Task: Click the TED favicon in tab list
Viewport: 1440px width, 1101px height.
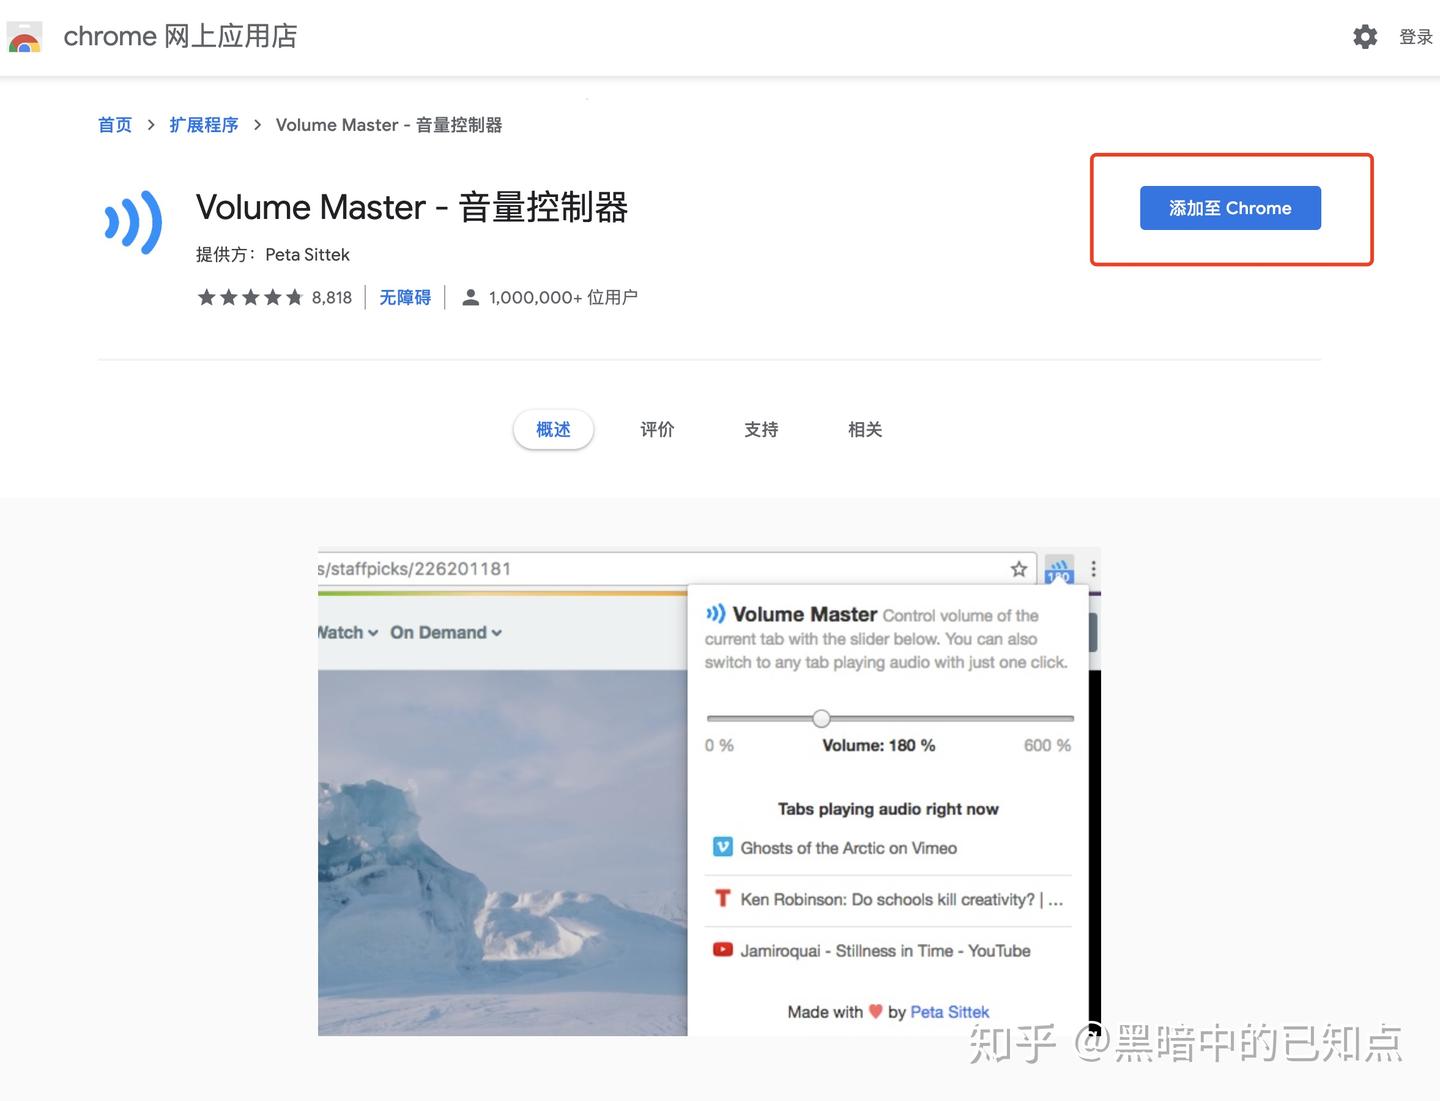Action: [722, 898]
